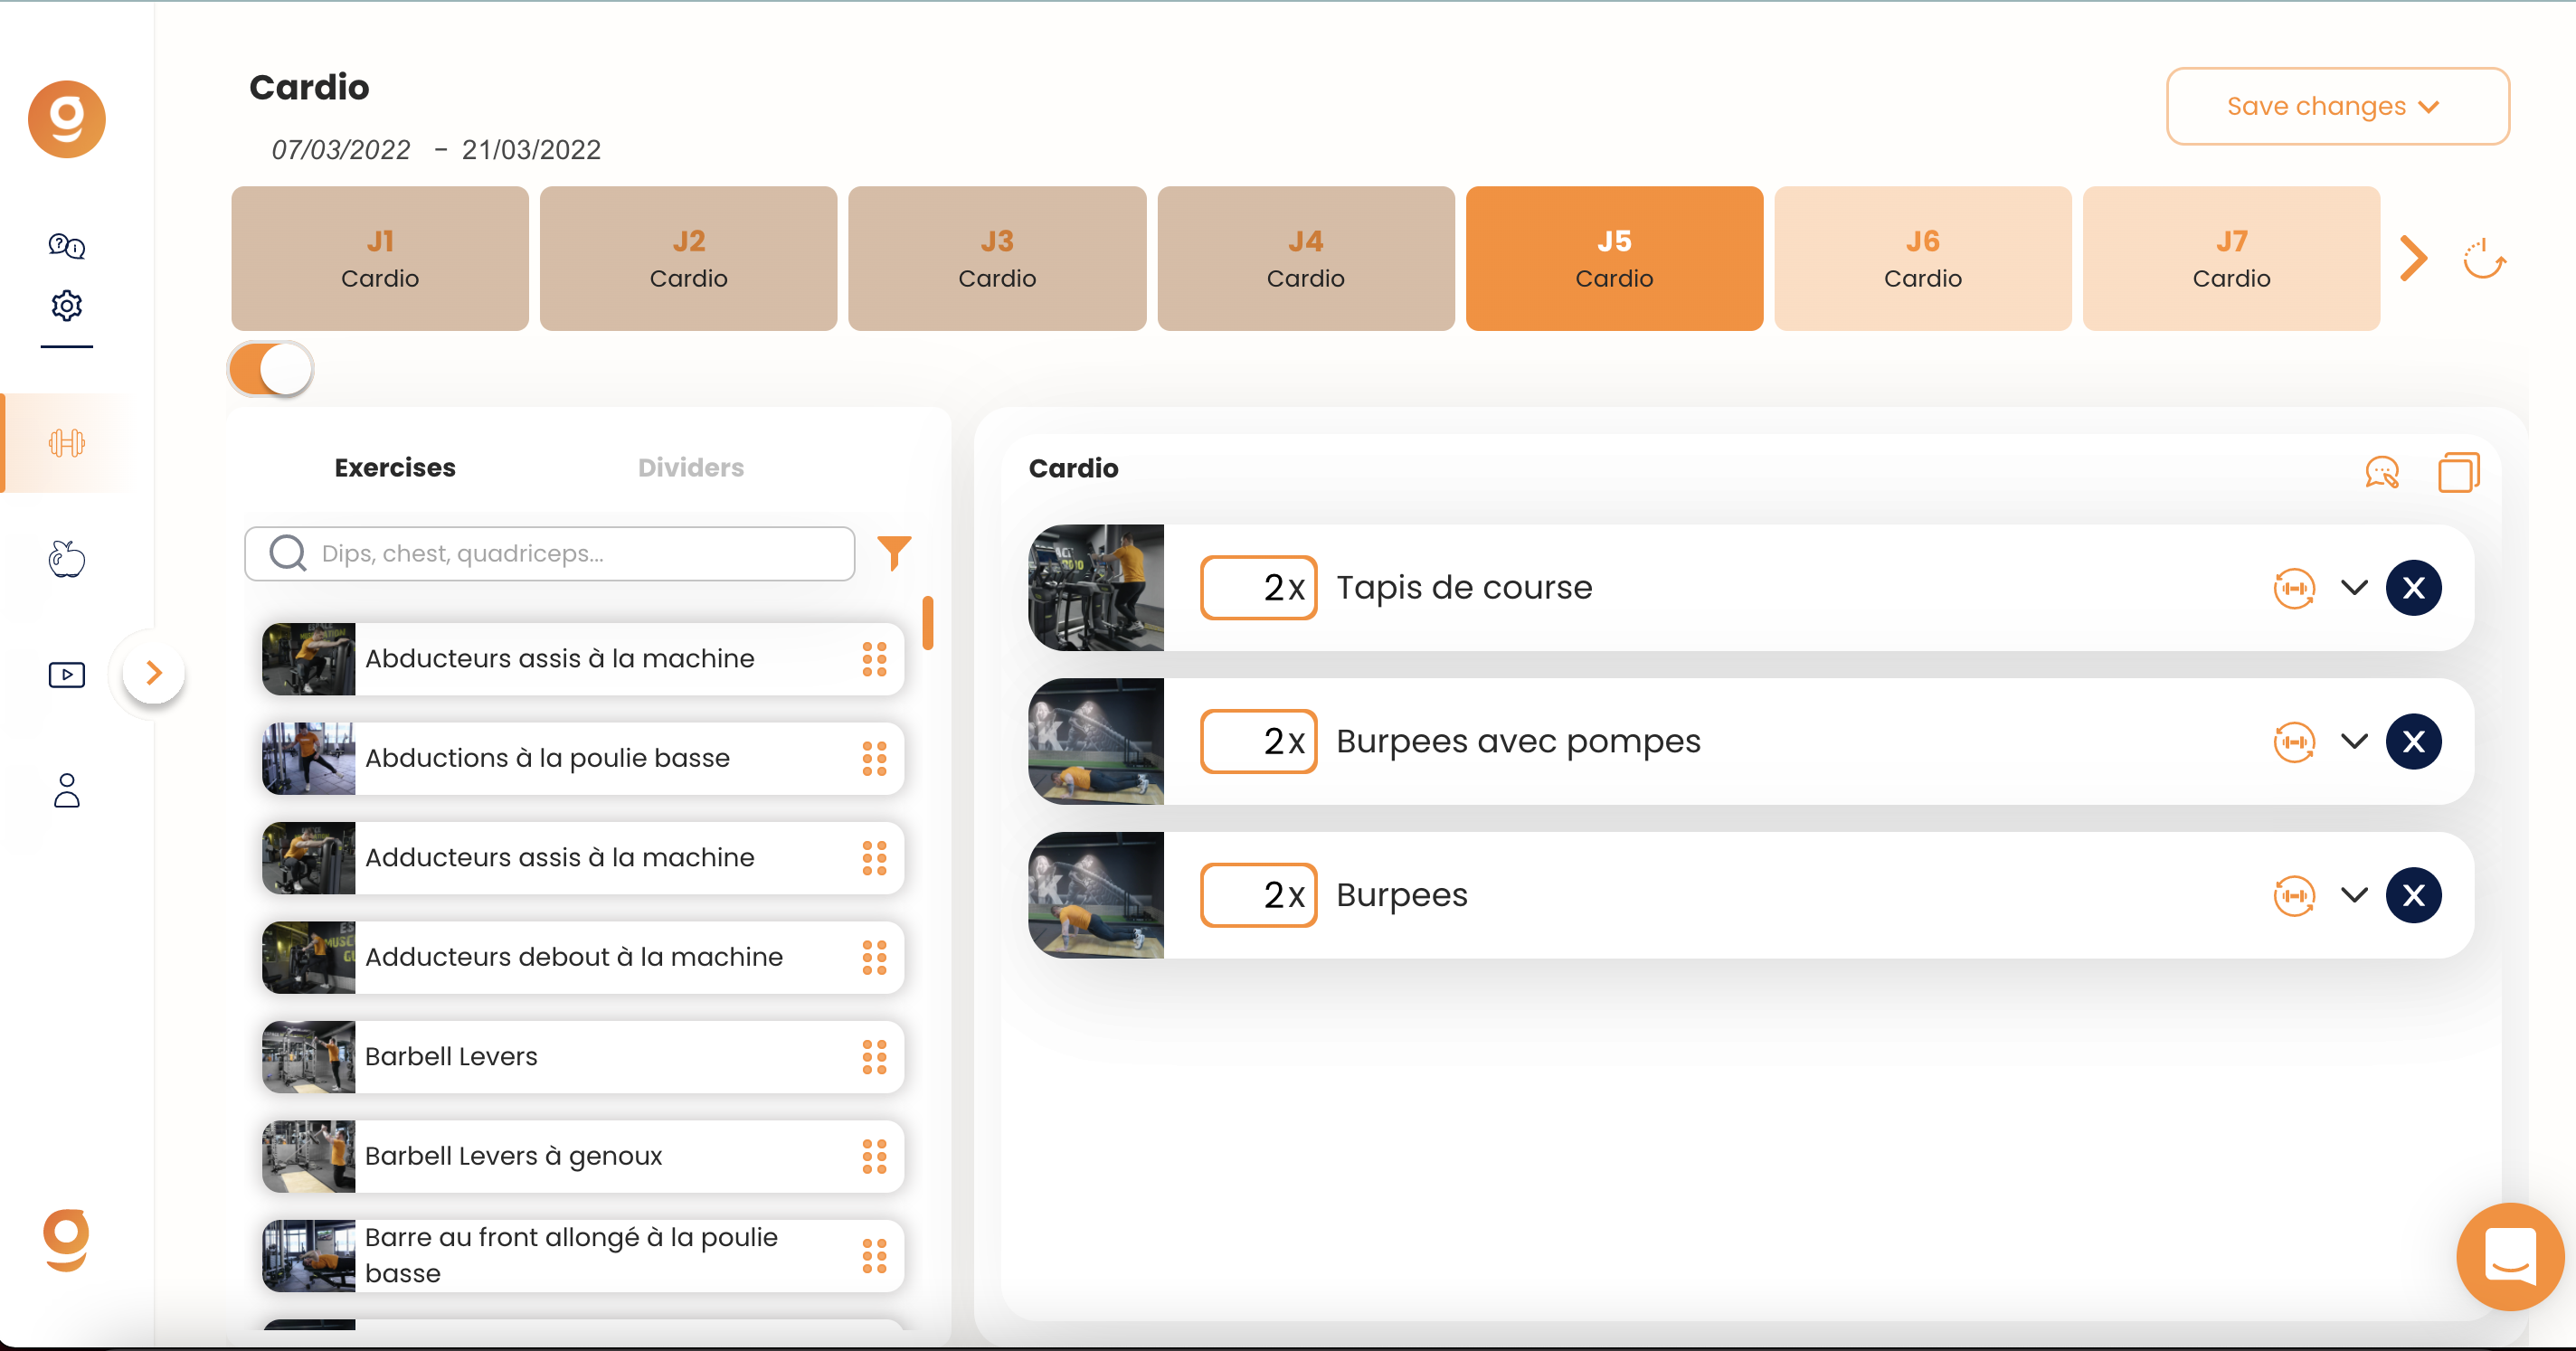
Task: Show next days with the orange chevron
Action: pyautogui.click(x=2414, y=258)
